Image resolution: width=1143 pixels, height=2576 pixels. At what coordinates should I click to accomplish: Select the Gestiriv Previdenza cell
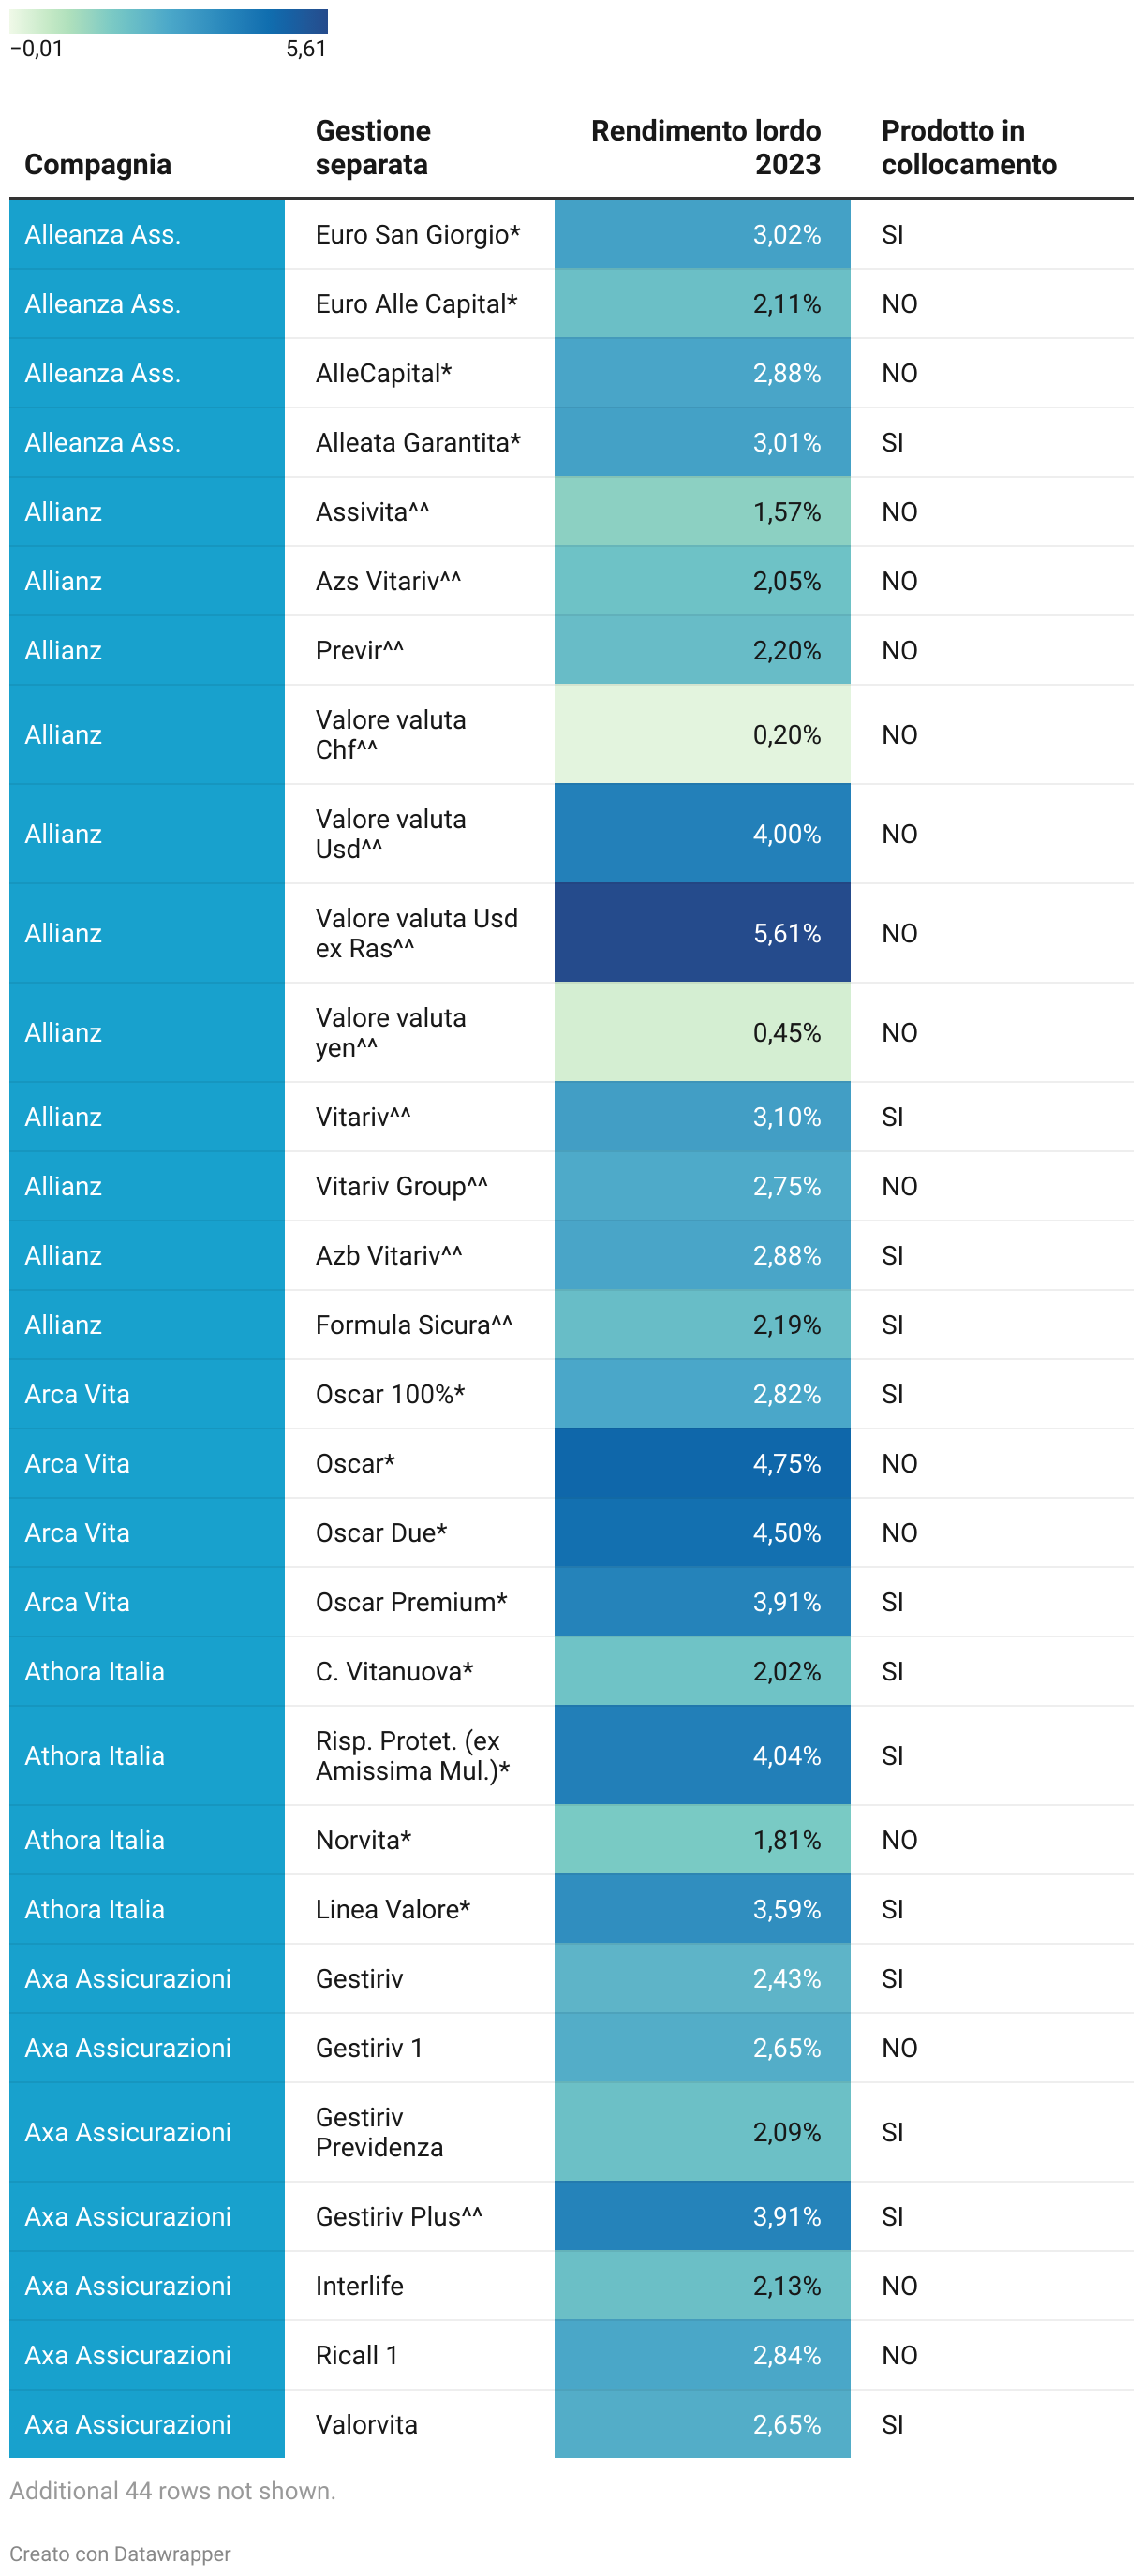click(x=379, y=2132)
